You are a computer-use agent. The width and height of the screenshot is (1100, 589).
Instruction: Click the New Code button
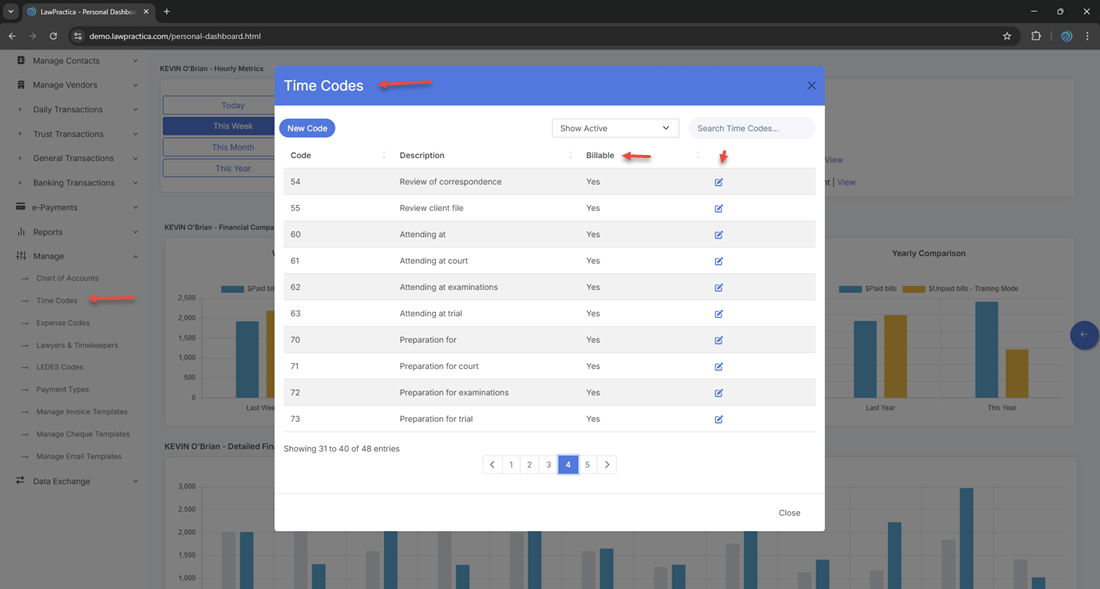click(307, 128)
